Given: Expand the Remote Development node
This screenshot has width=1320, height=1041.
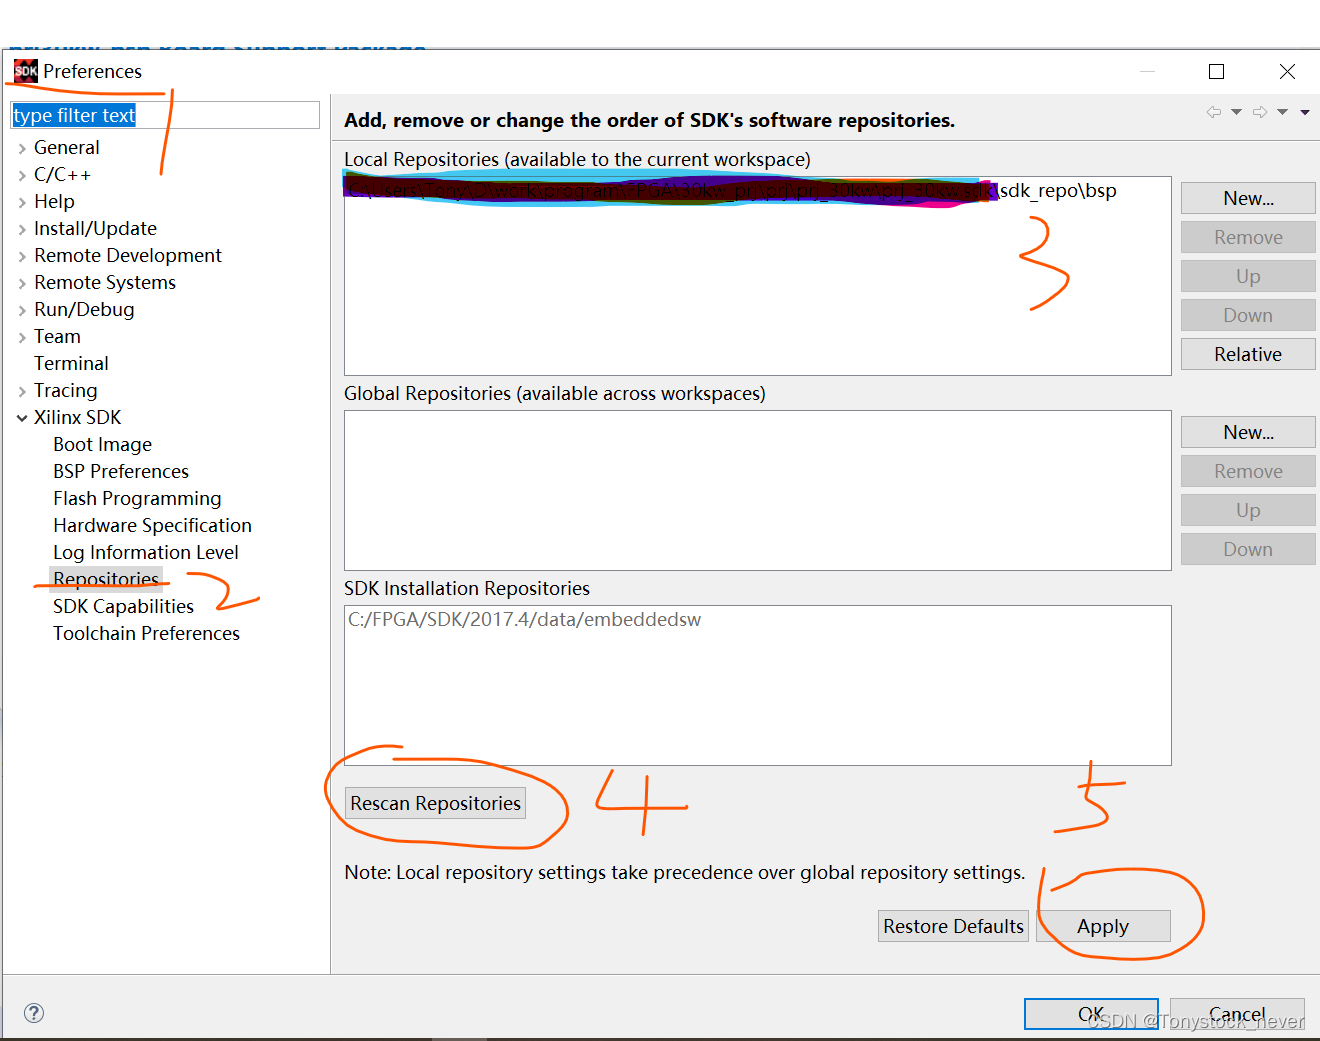Looking at the screenshot, I should (22, 256).
